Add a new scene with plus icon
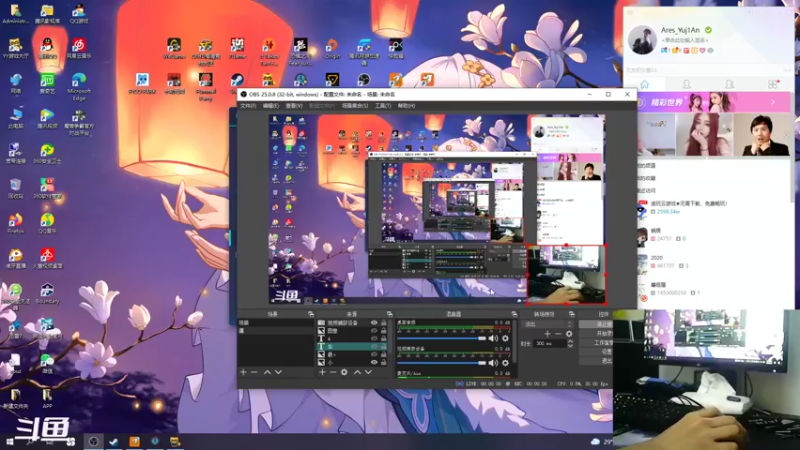This screenshot has width=800, height=450. 243,372
